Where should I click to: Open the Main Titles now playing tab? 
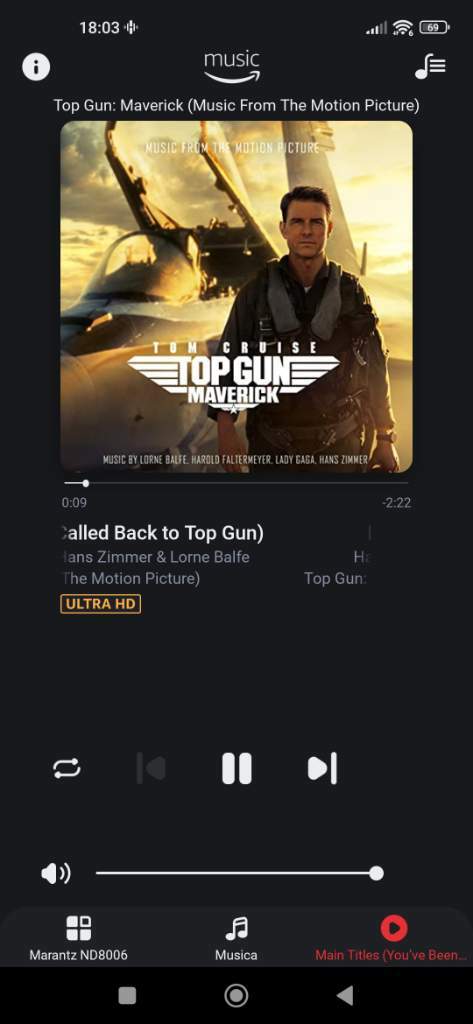coord(392,938)
